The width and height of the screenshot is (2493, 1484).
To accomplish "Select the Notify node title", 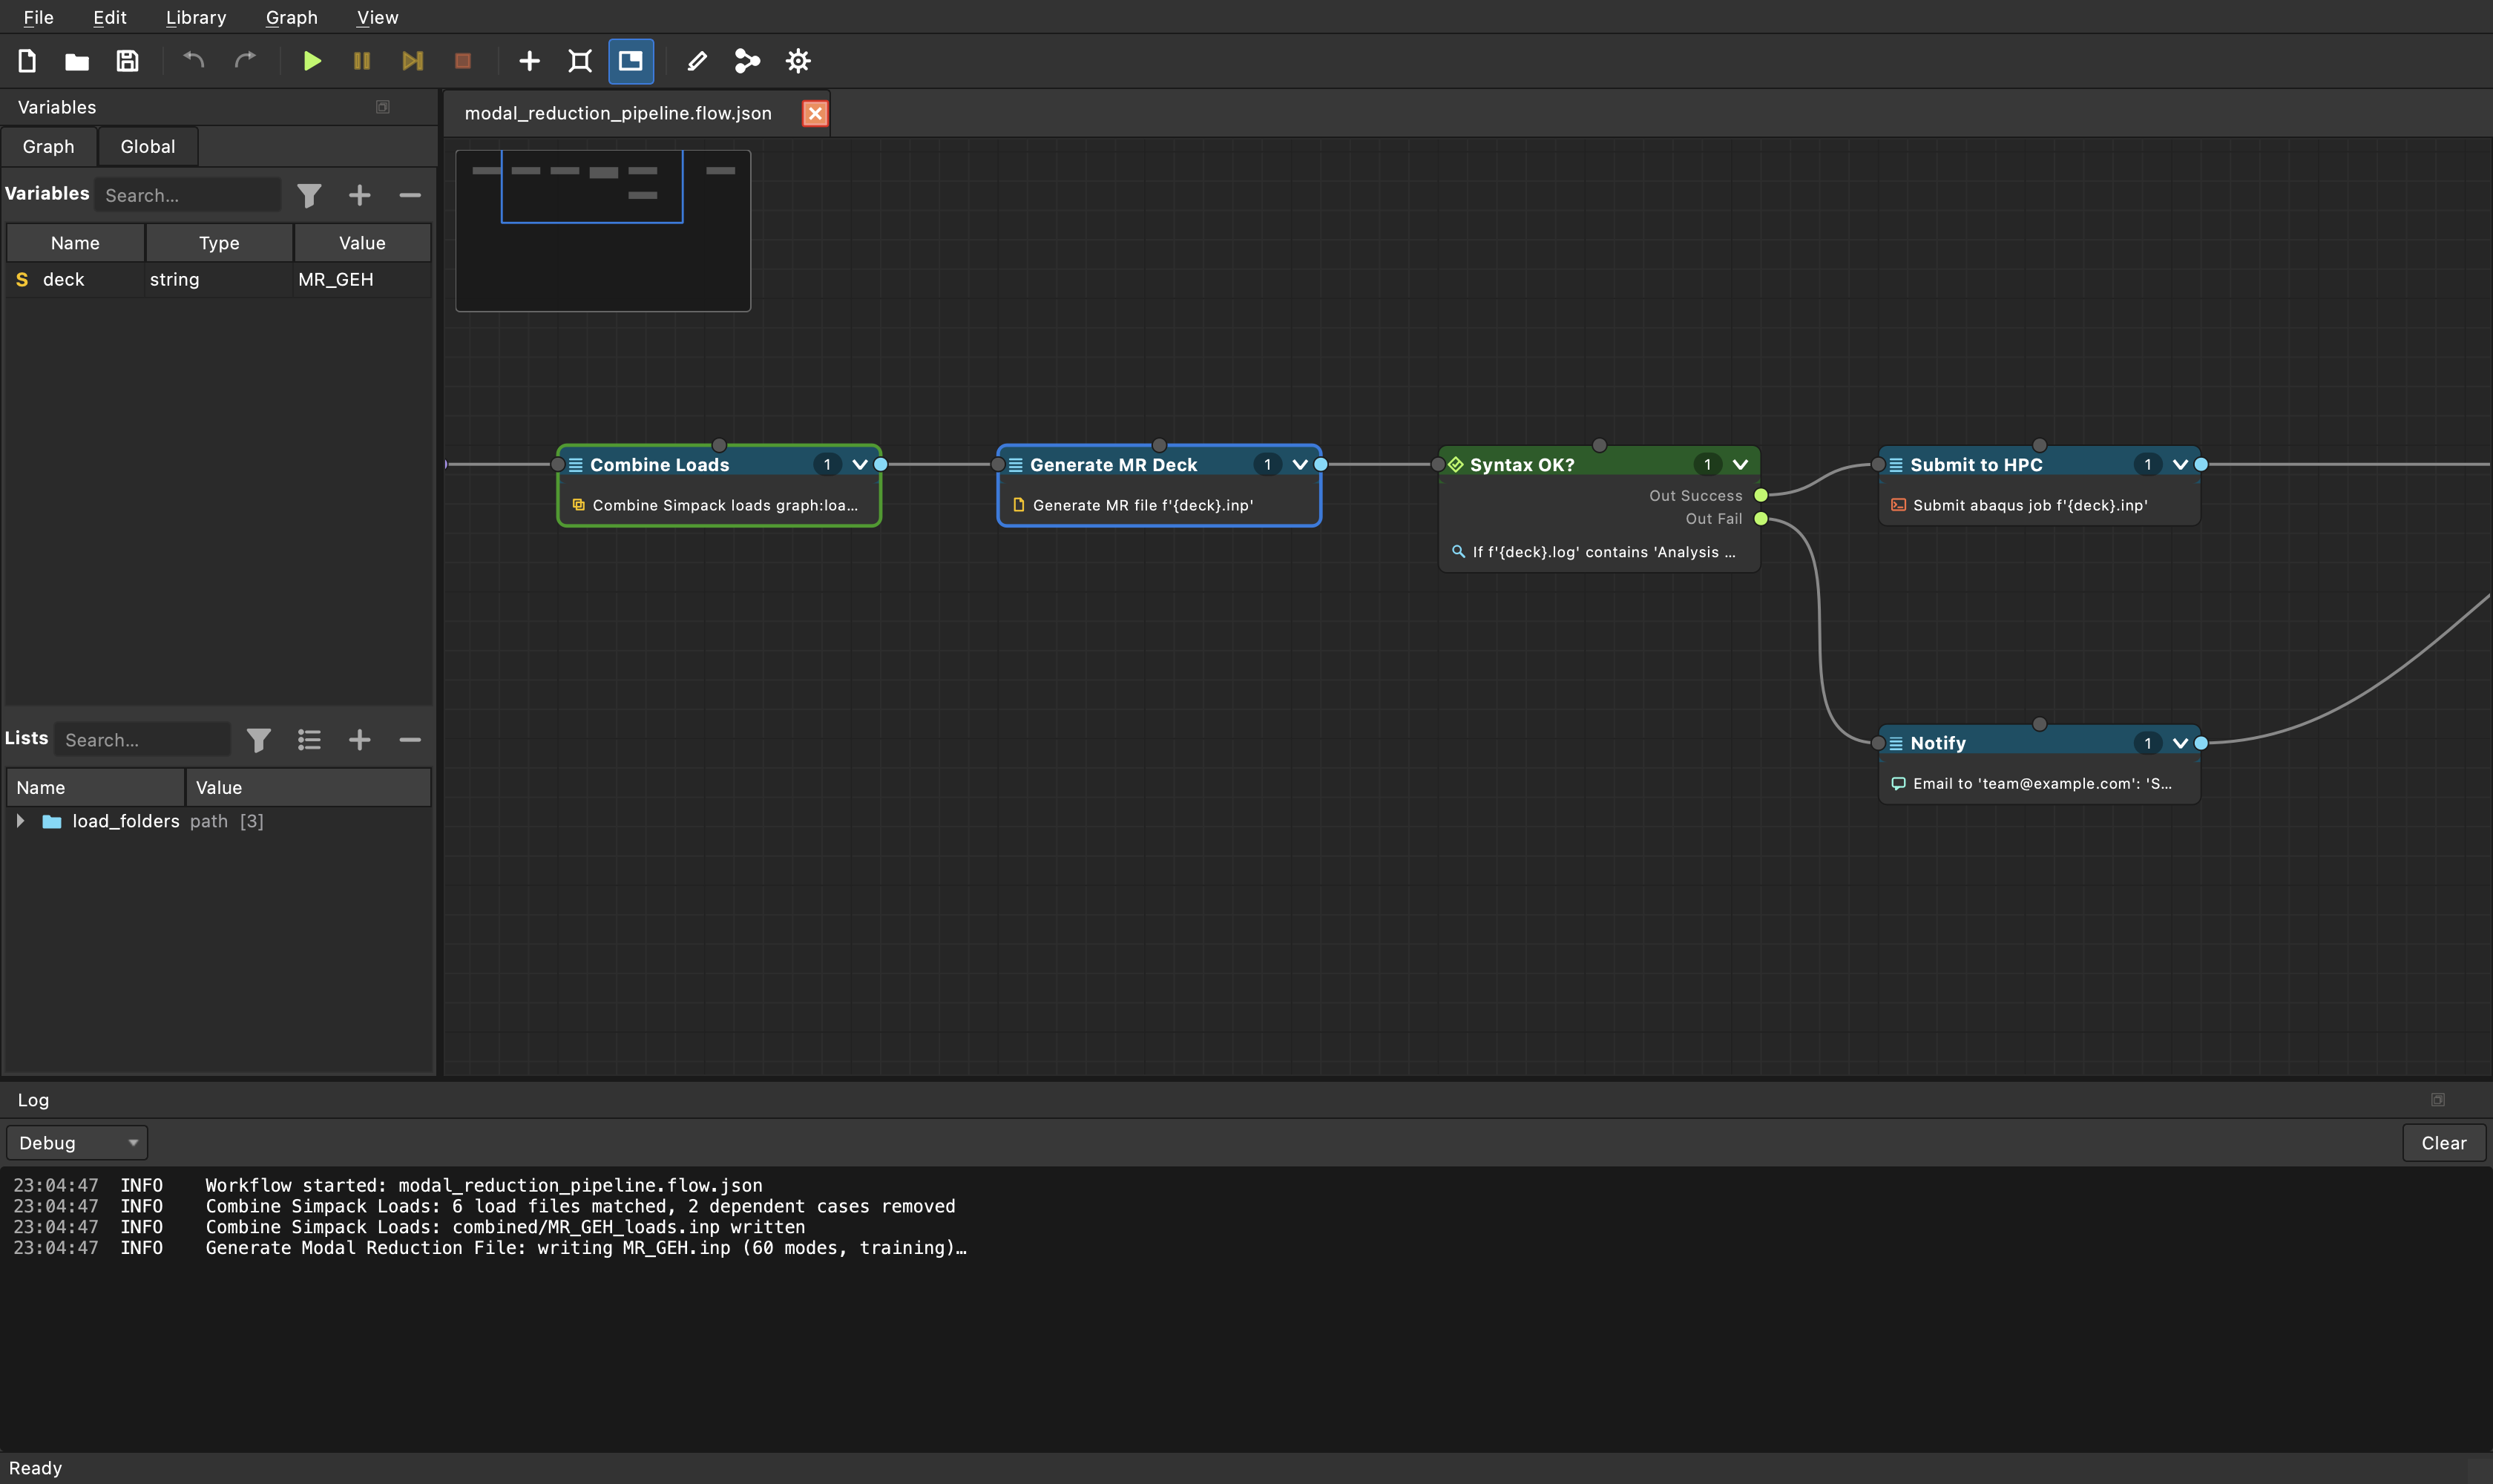I will [x=1938, y=743].
